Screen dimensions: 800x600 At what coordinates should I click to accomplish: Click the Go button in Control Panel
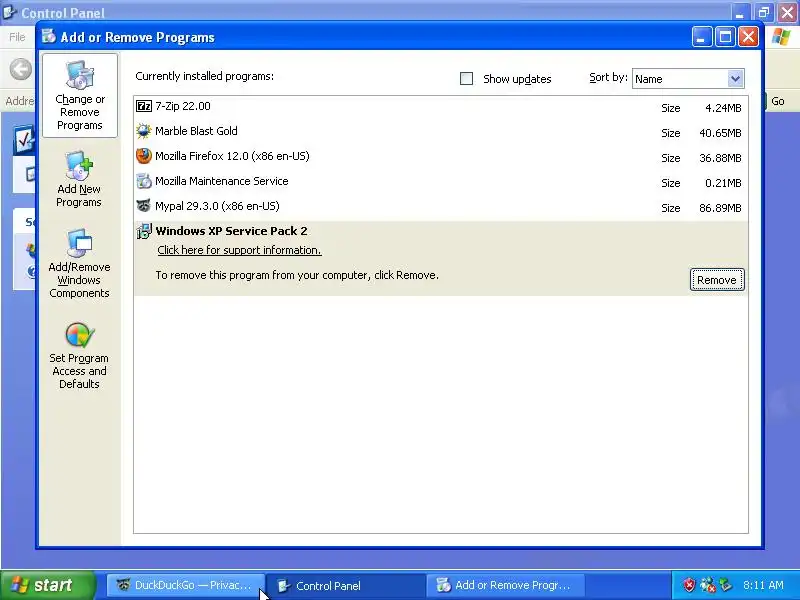777,101
